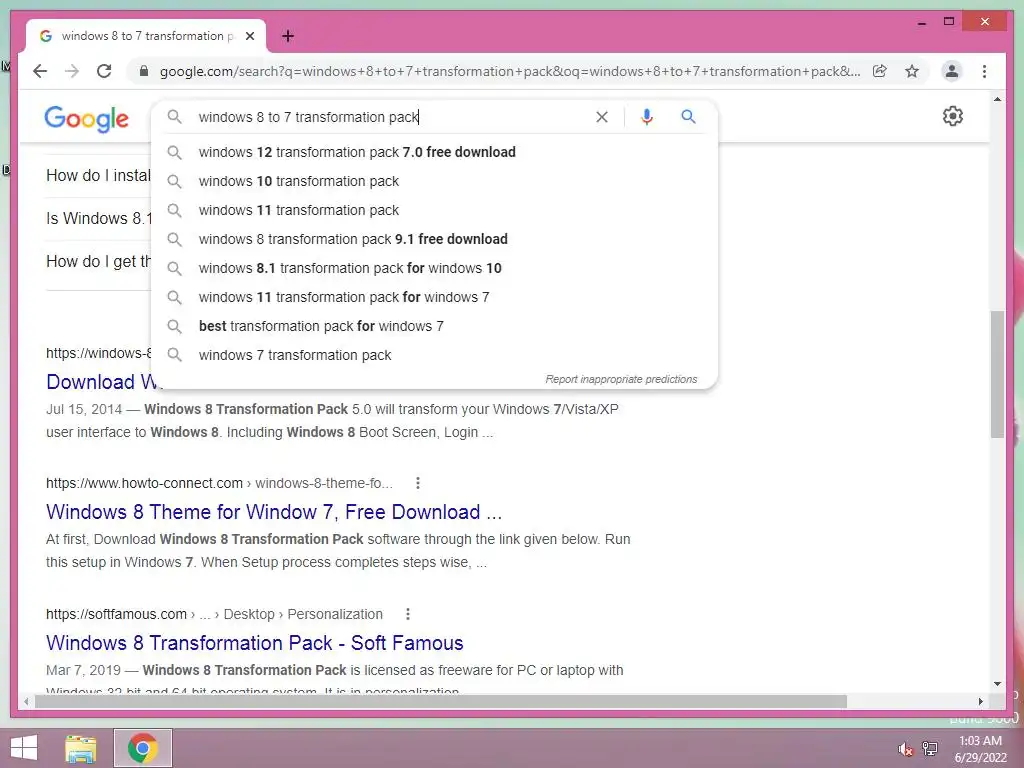Screen dimensions: 1024x768
Task: Start voice search with the microphone icon
Action: [647, 117]
